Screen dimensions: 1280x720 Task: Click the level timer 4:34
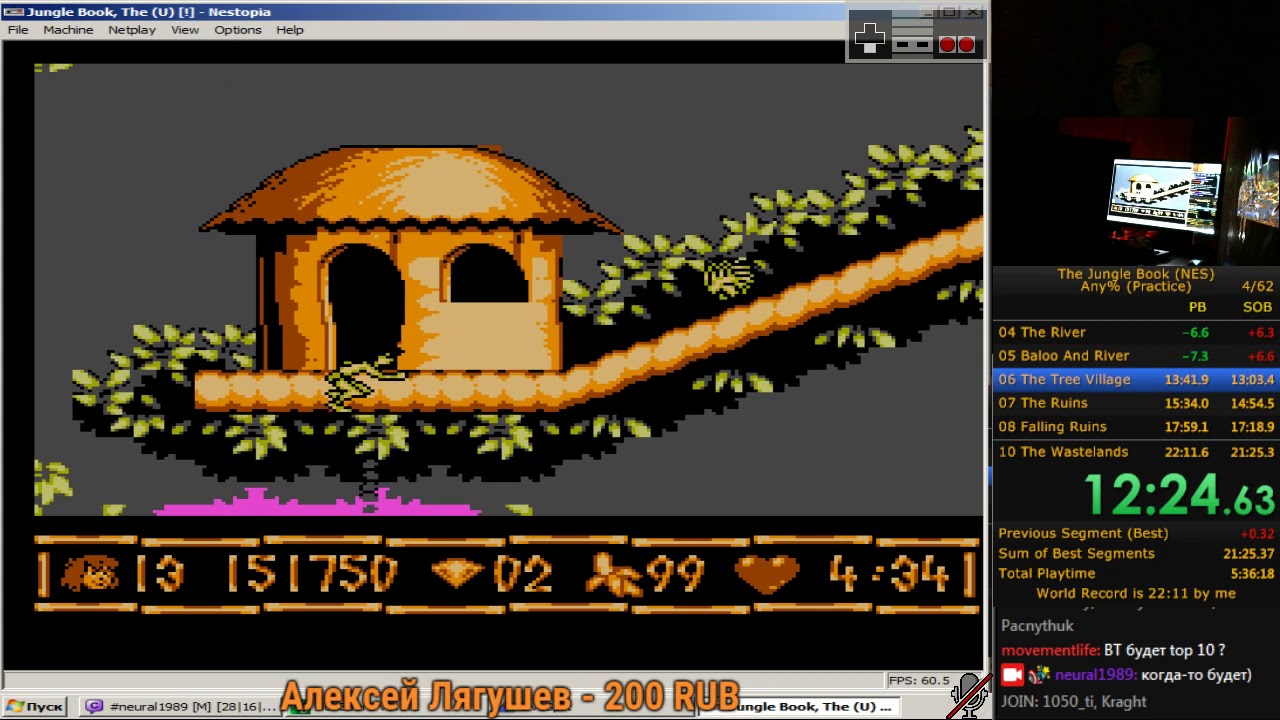click(889, 574)
